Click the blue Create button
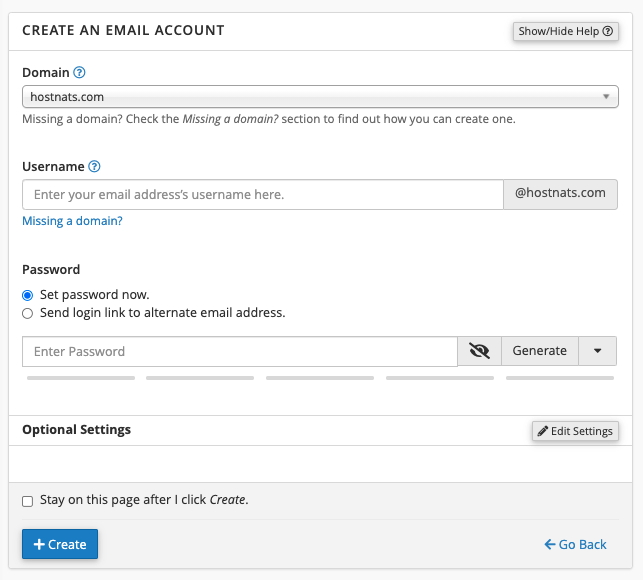Image resolution: width=643 pixels, height=580 pixels. pos(60,544)
